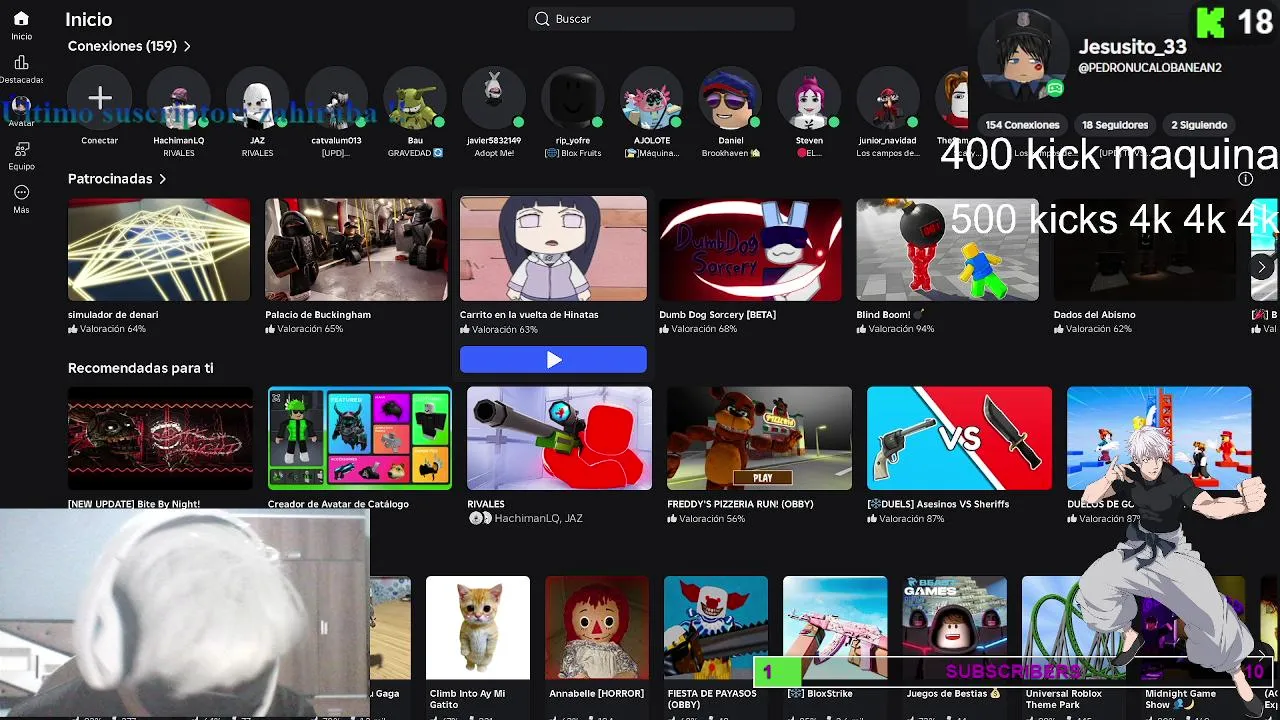Open DUELS Asesinos VS Sheriffs thumbnail
This screenshot has width=1280, height=720.
pyautogui.click(x=959, y=438)
